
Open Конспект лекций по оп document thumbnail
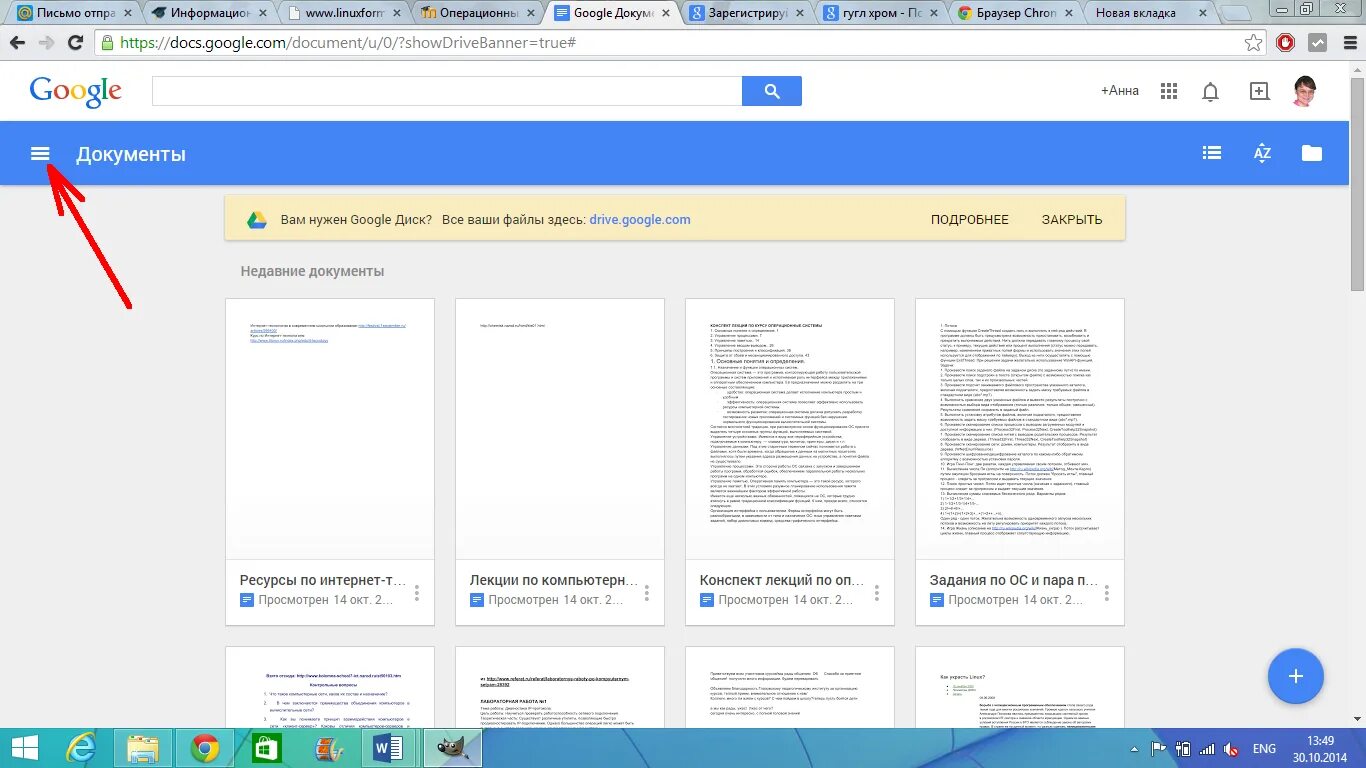click(790, 429)
